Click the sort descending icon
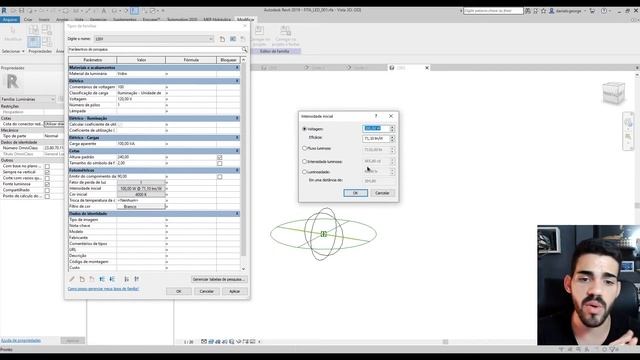This screenshot has width=640, height=360. 136,279
